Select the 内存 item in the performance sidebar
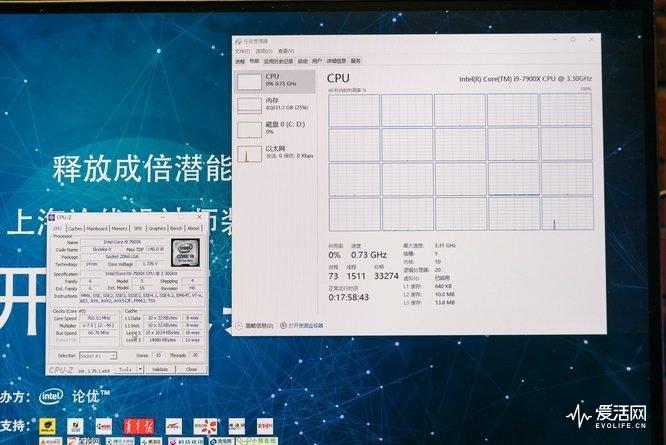This screenshot has height=445, width=666. coord(275,105)
